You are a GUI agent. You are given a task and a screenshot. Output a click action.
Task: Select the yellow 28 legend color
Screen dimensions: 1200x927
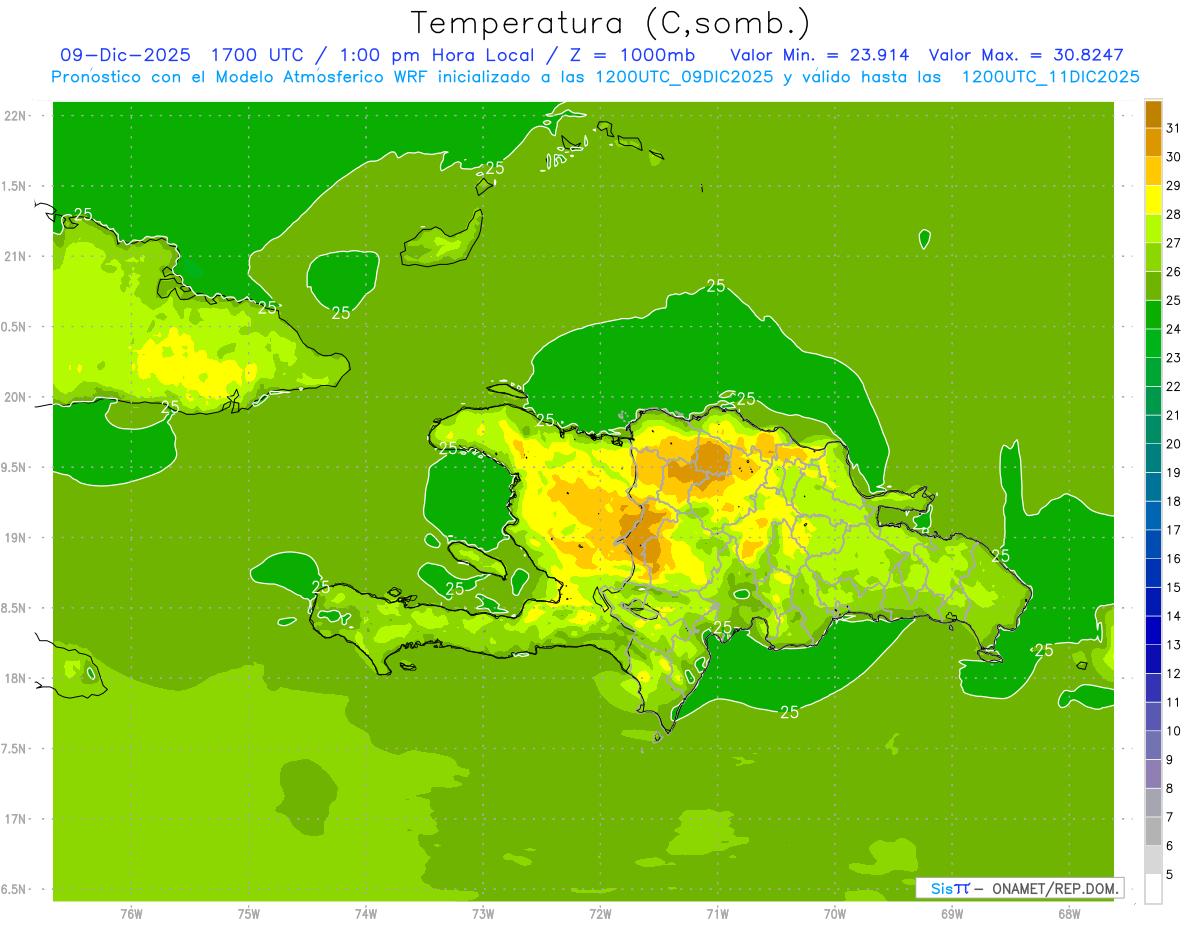1153,200
